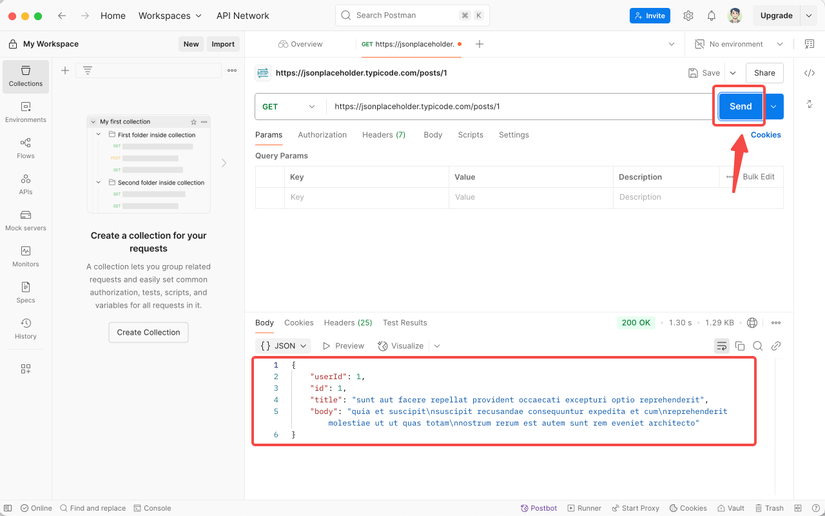Search within the response body
This screenshot has width=825, height=516.
click(758, 346)
